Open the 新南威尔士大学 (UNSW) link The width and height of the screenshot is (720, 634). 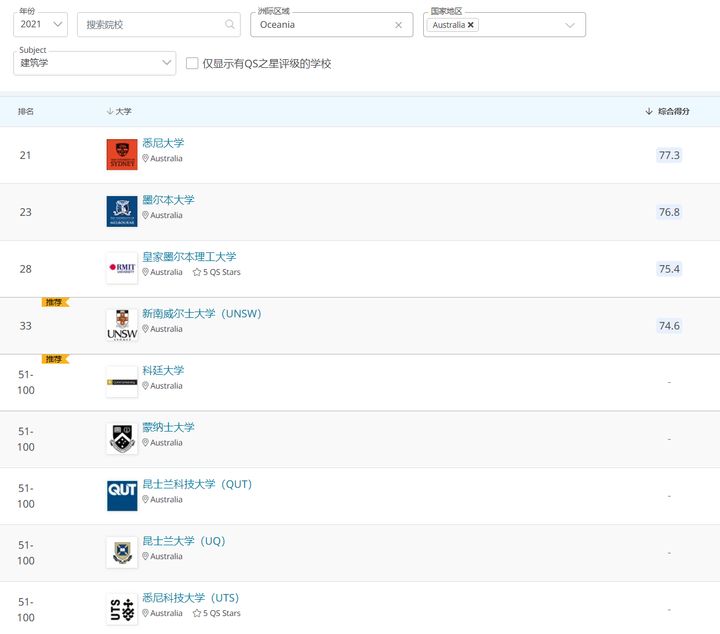[x=202, y=314]
